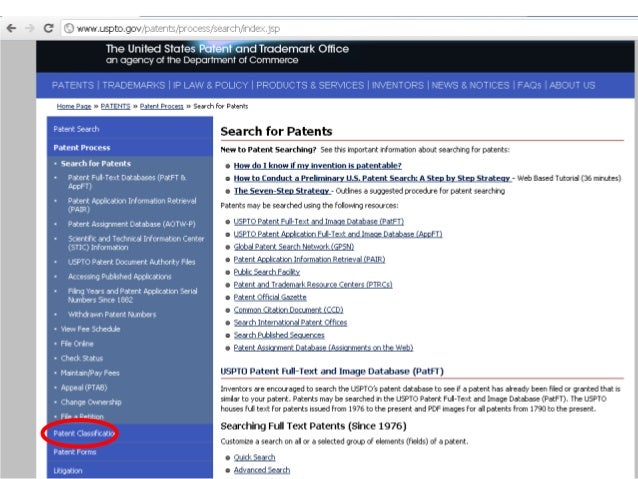Open The Seven-Step Strategy link
This screenshot has height=479, width=638.
coord(282,191)
